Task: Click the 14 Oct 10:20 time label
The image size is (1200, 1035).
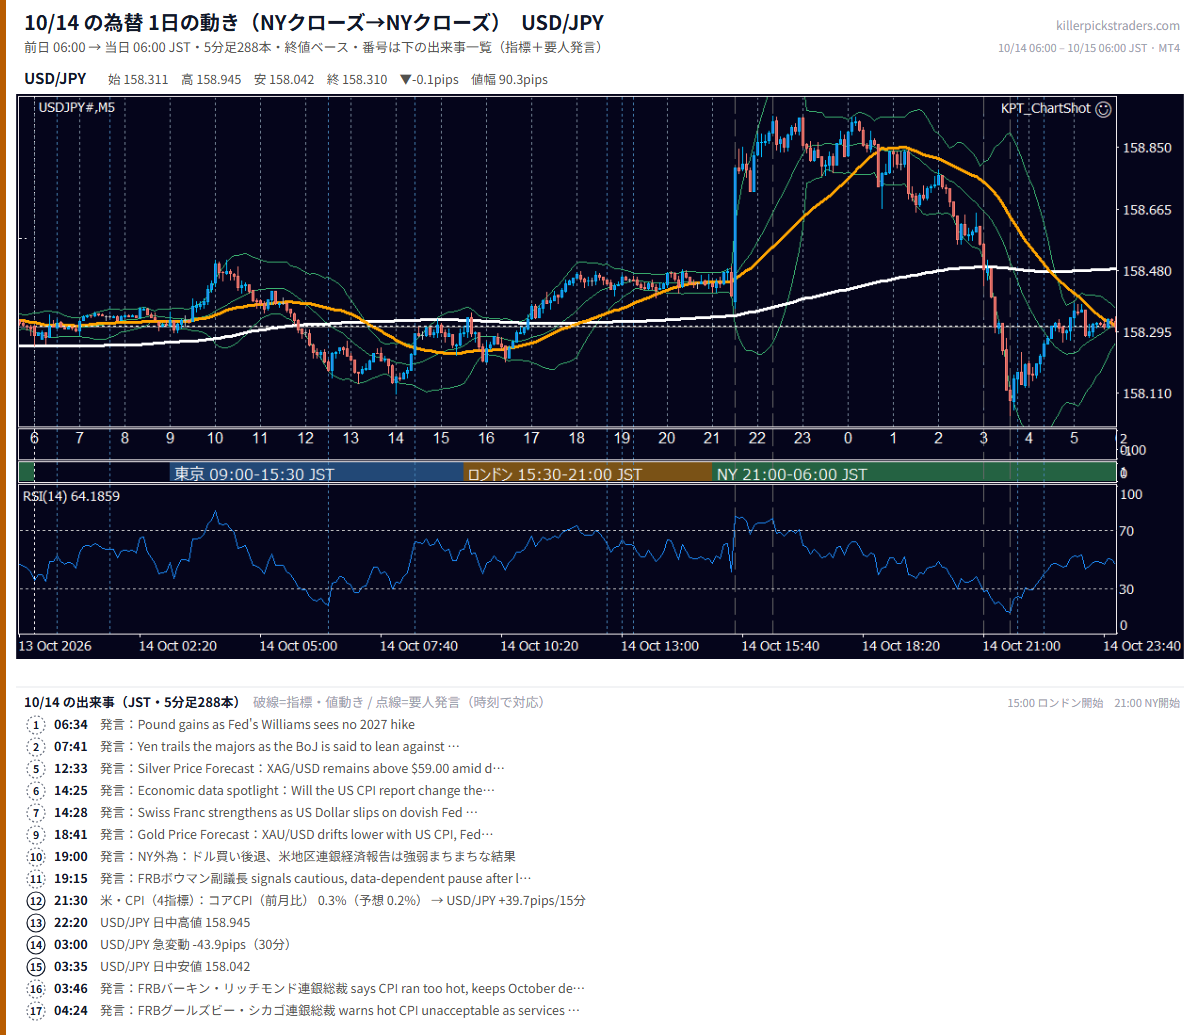Action: tap(539, 646)
